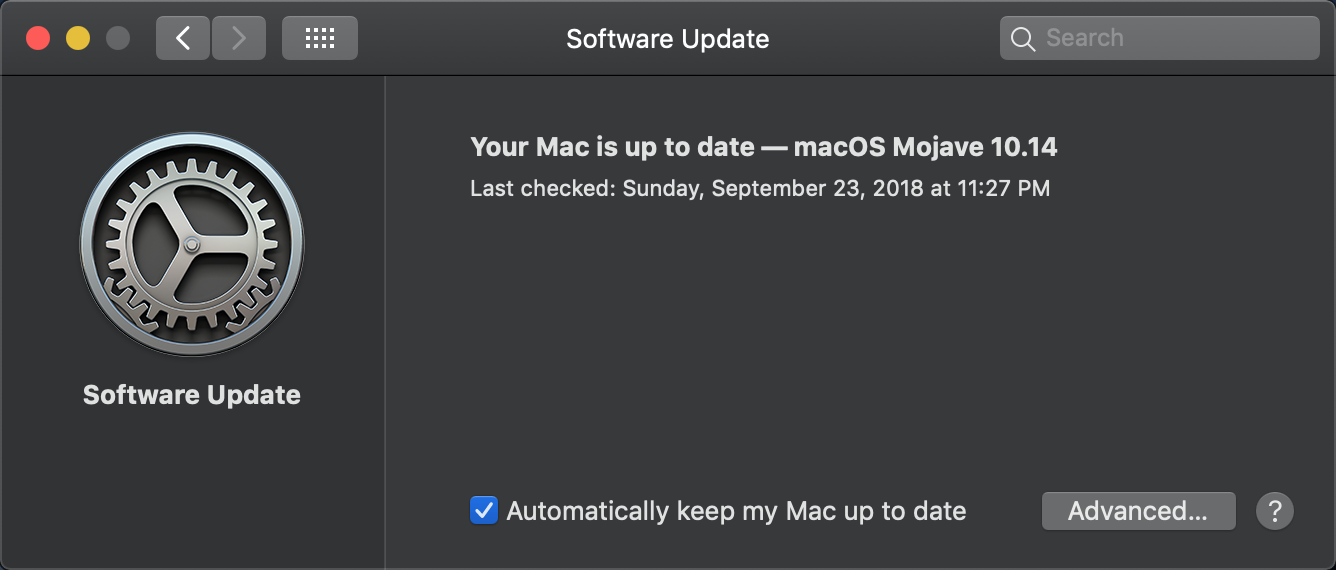Click the gray disabled zoom window button
The width and height of the screenshot is (1336, 570).
coord(118,38)
